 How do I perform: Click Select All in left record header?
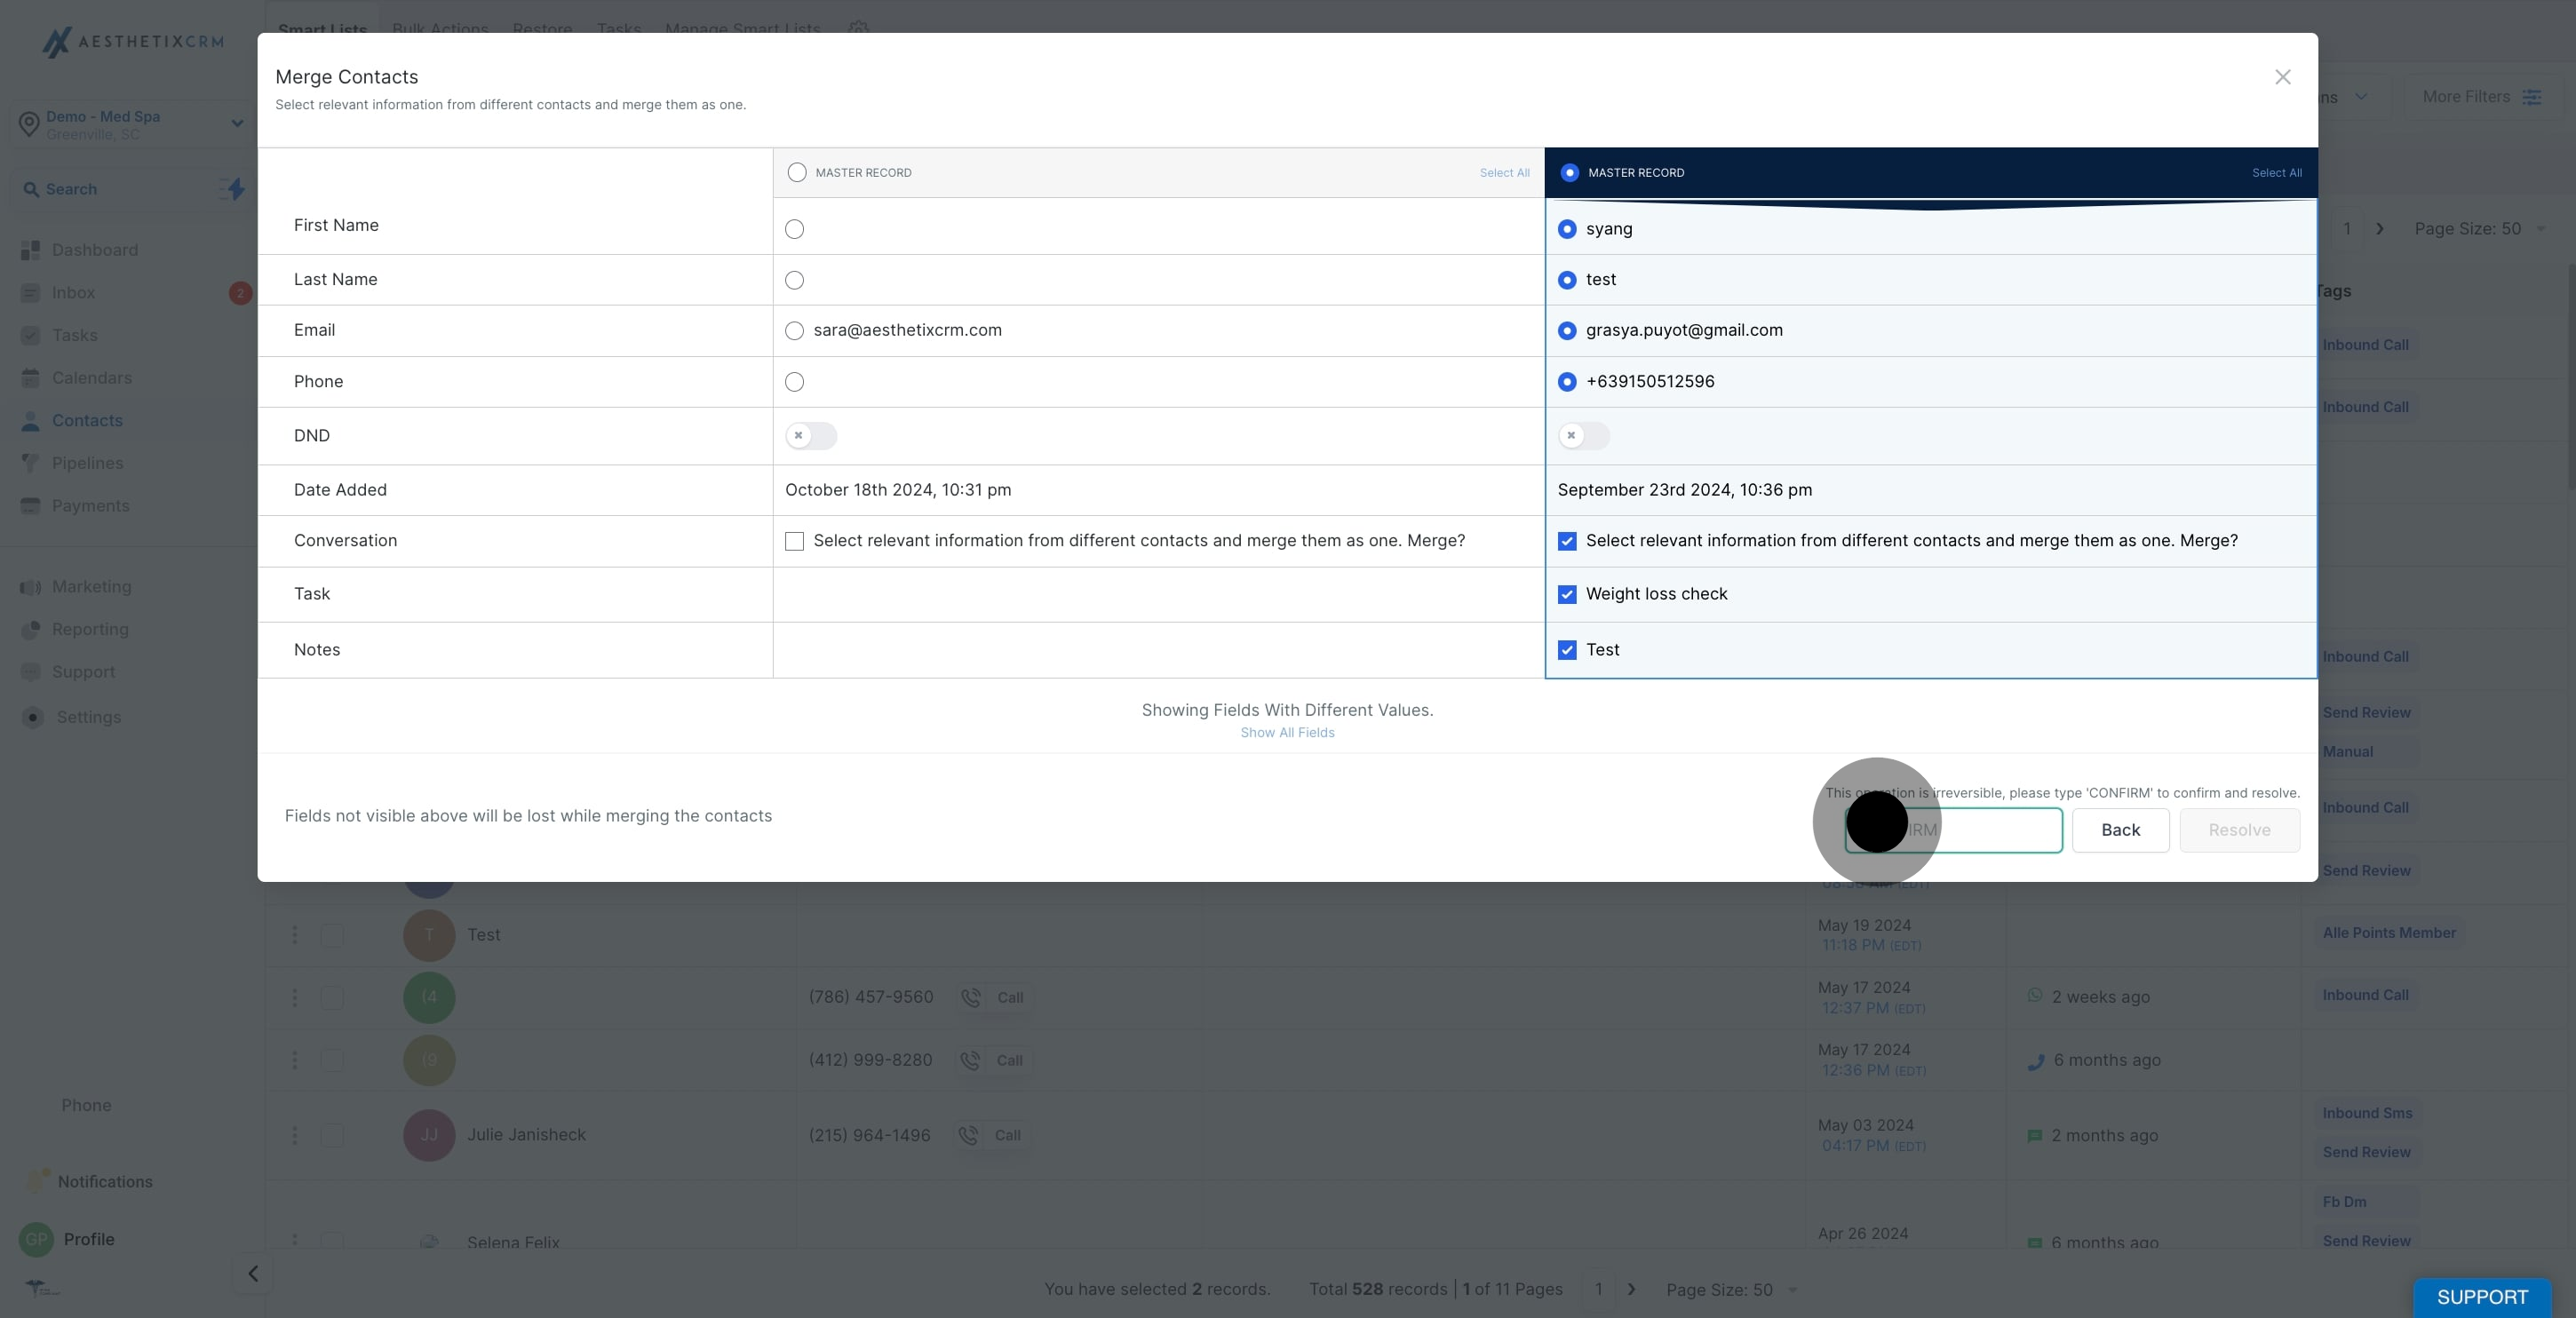click(1504, 173)
